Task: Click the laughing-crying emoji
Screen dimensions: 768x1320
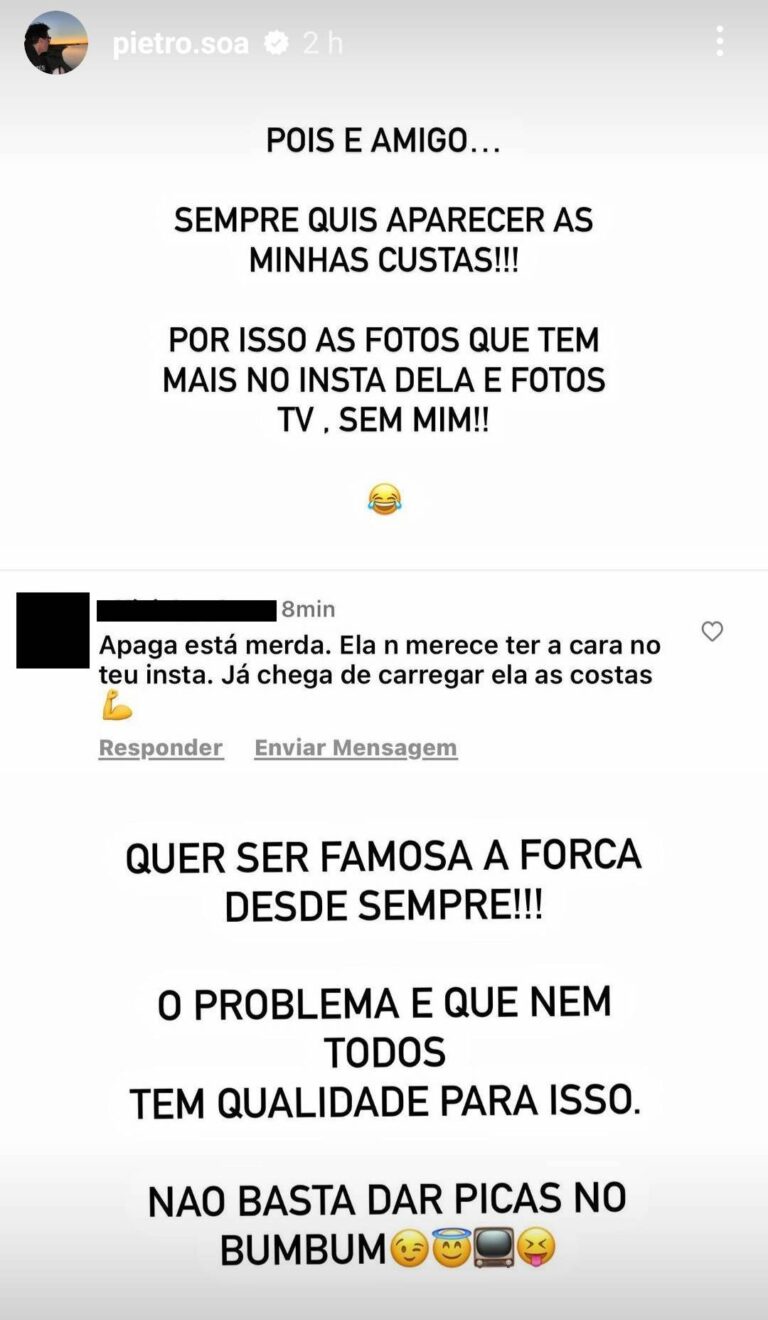Action: point(384,498)
